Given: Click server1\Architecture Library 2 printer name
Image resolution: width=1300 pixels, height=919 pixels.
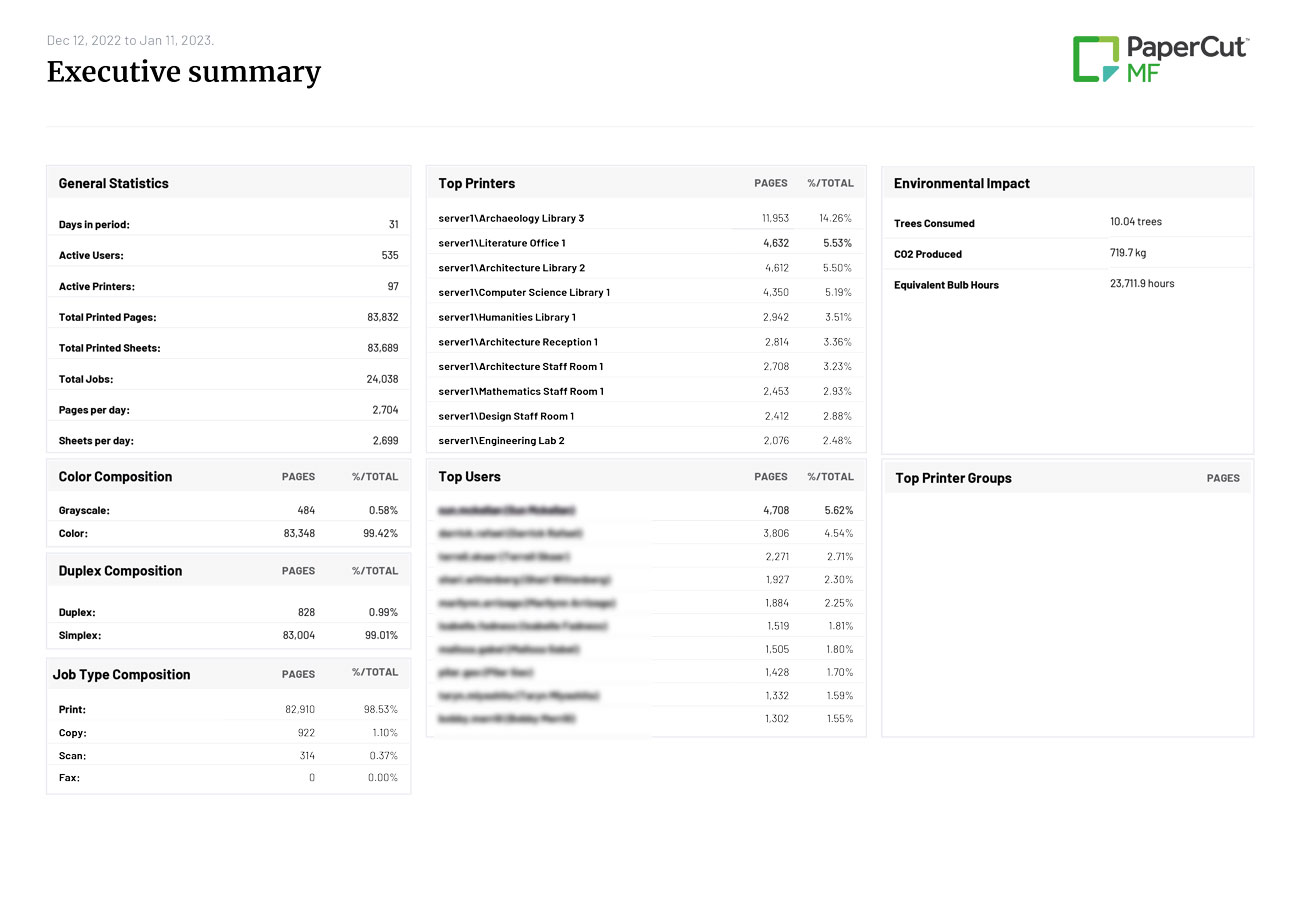Looking at the screenshot, I should point(512,268).
